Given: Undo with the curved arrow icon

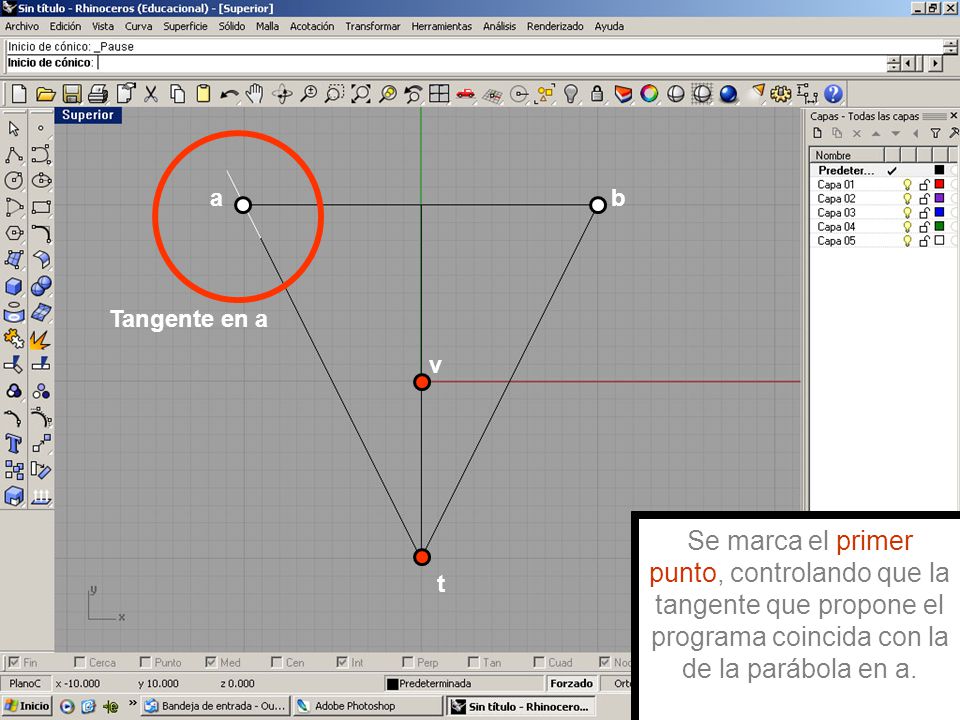Looking at the screenshot, I should 230,94.
